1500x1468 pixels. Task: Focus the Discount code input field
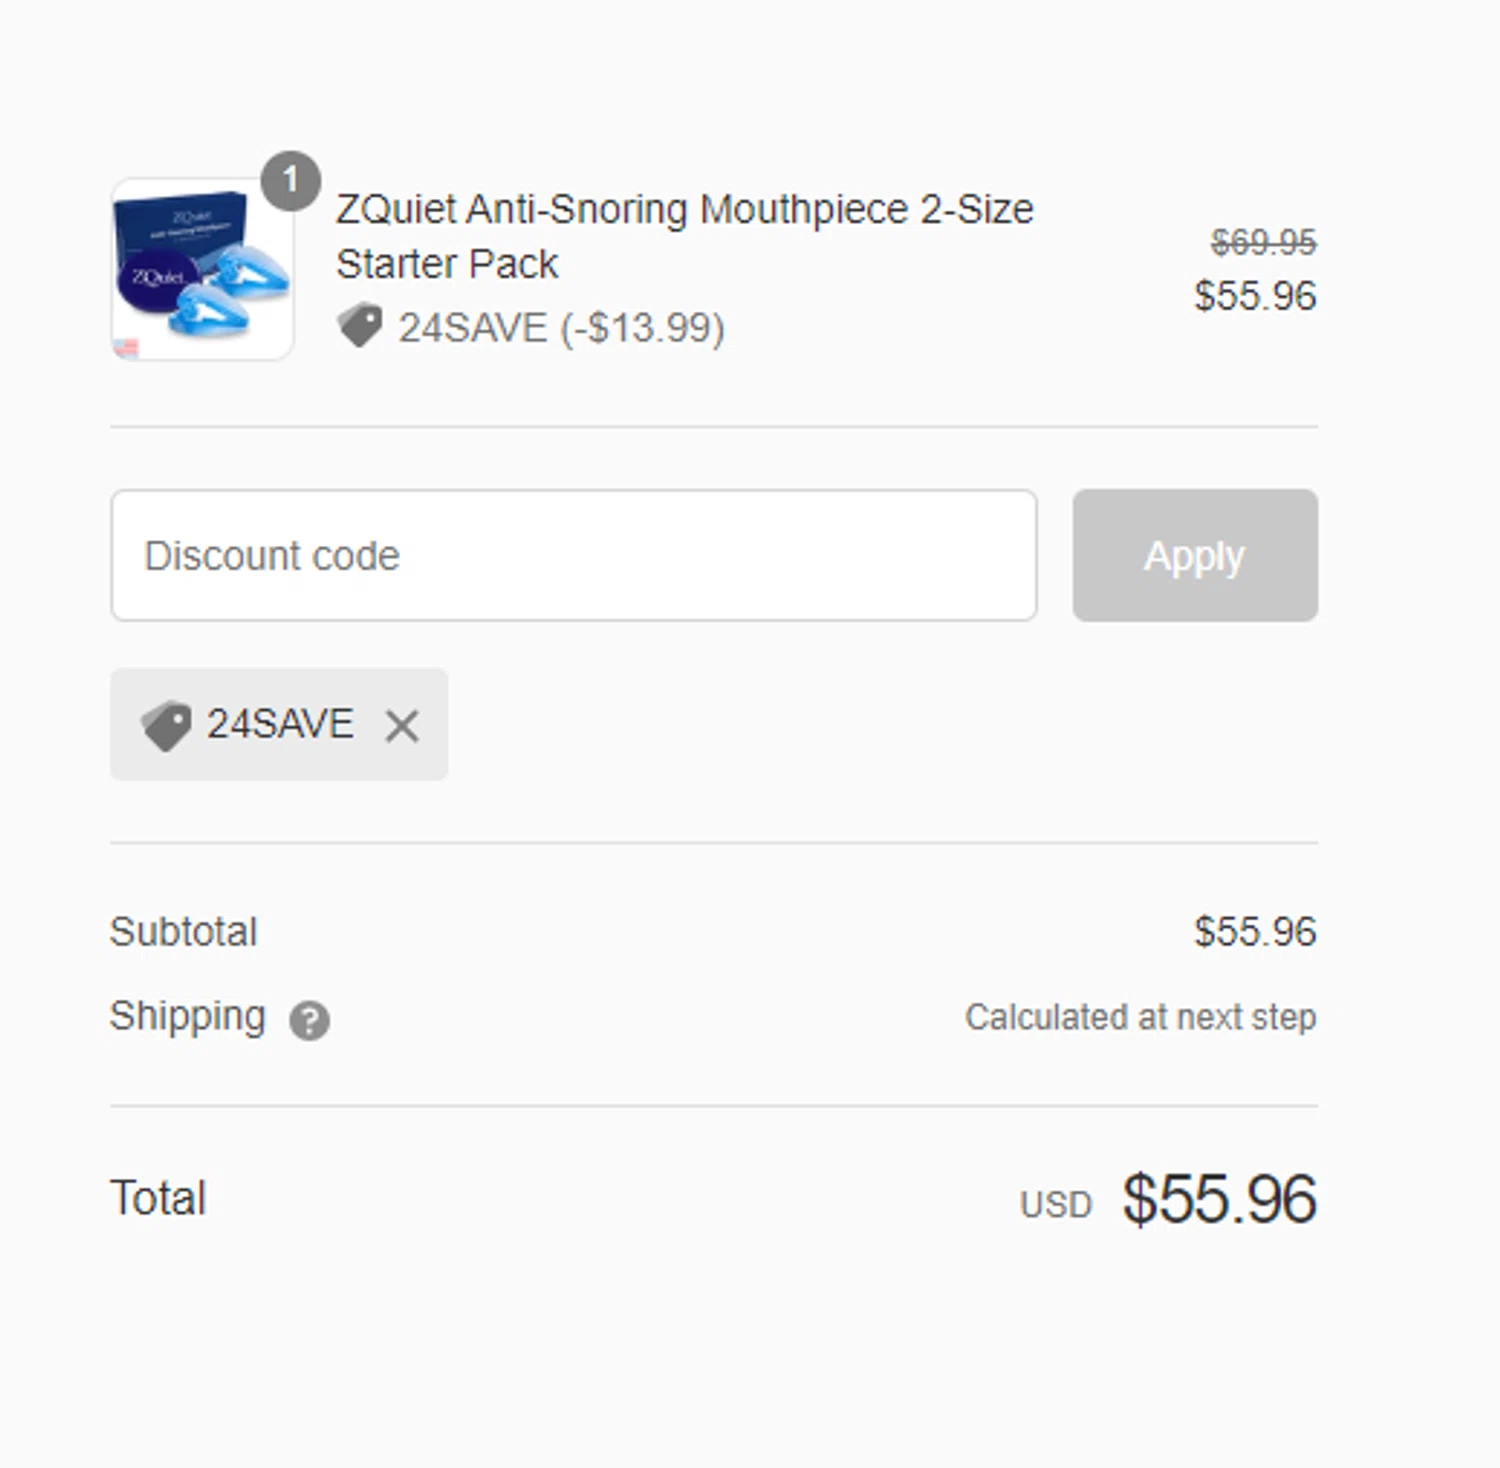[x=573, y=555]
